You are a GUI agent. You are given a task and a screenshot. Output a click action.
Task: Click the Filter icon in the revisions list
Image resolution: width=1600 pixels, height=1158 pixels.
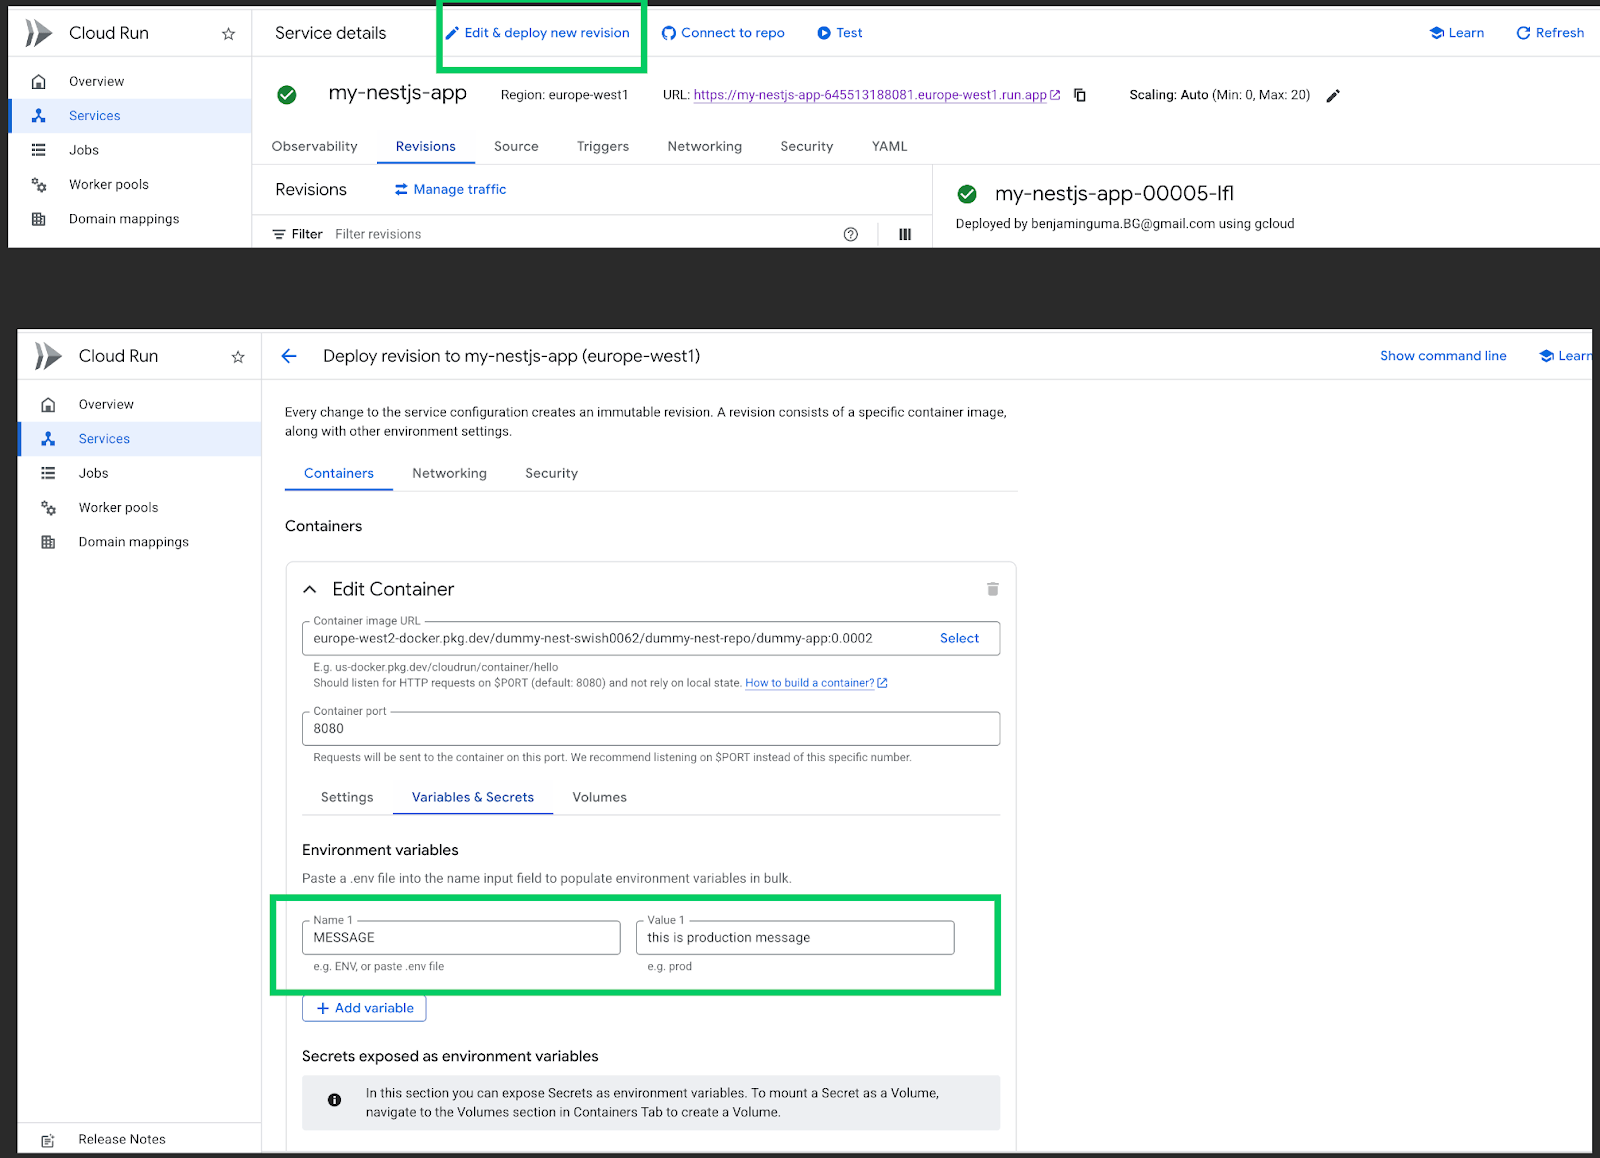tap(279, 234)
